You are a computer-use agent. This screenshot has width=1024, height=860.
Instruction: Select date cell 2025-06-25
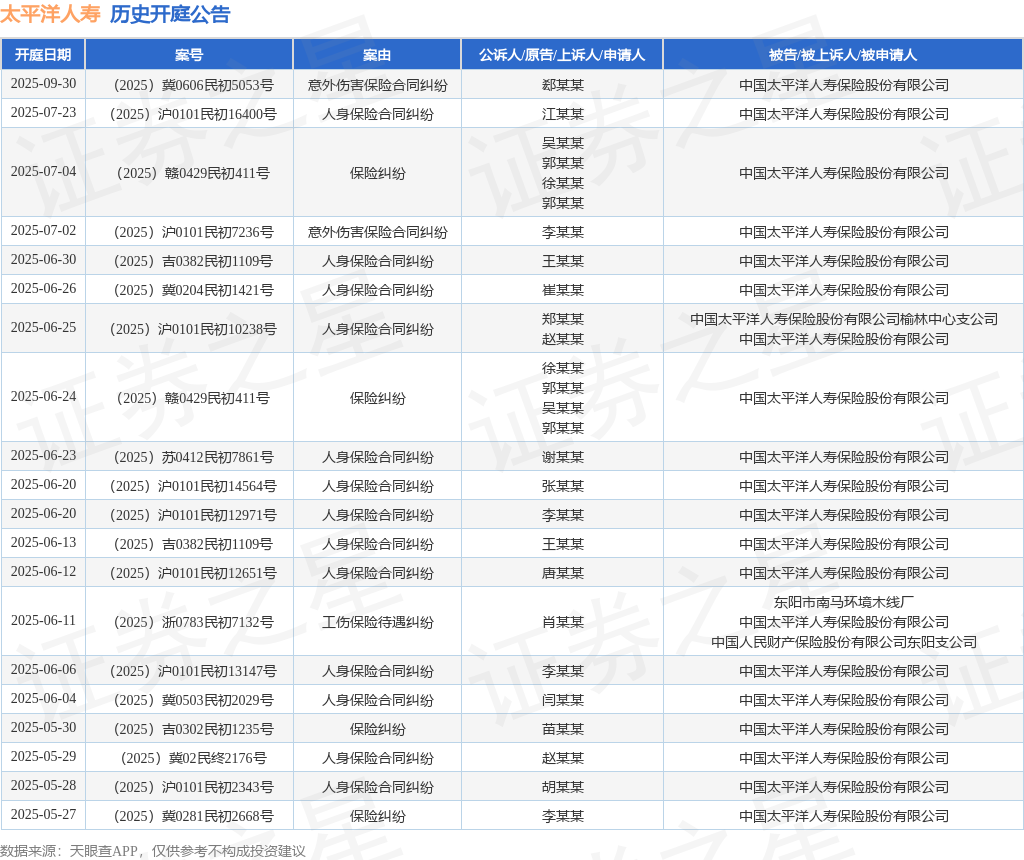point(43,328)
